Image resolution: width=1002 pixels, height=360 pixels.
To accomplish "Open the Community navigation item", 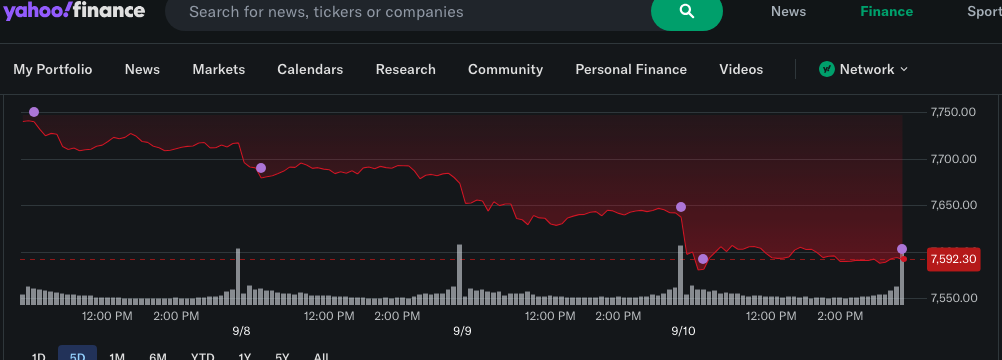I will coord(505,69).
